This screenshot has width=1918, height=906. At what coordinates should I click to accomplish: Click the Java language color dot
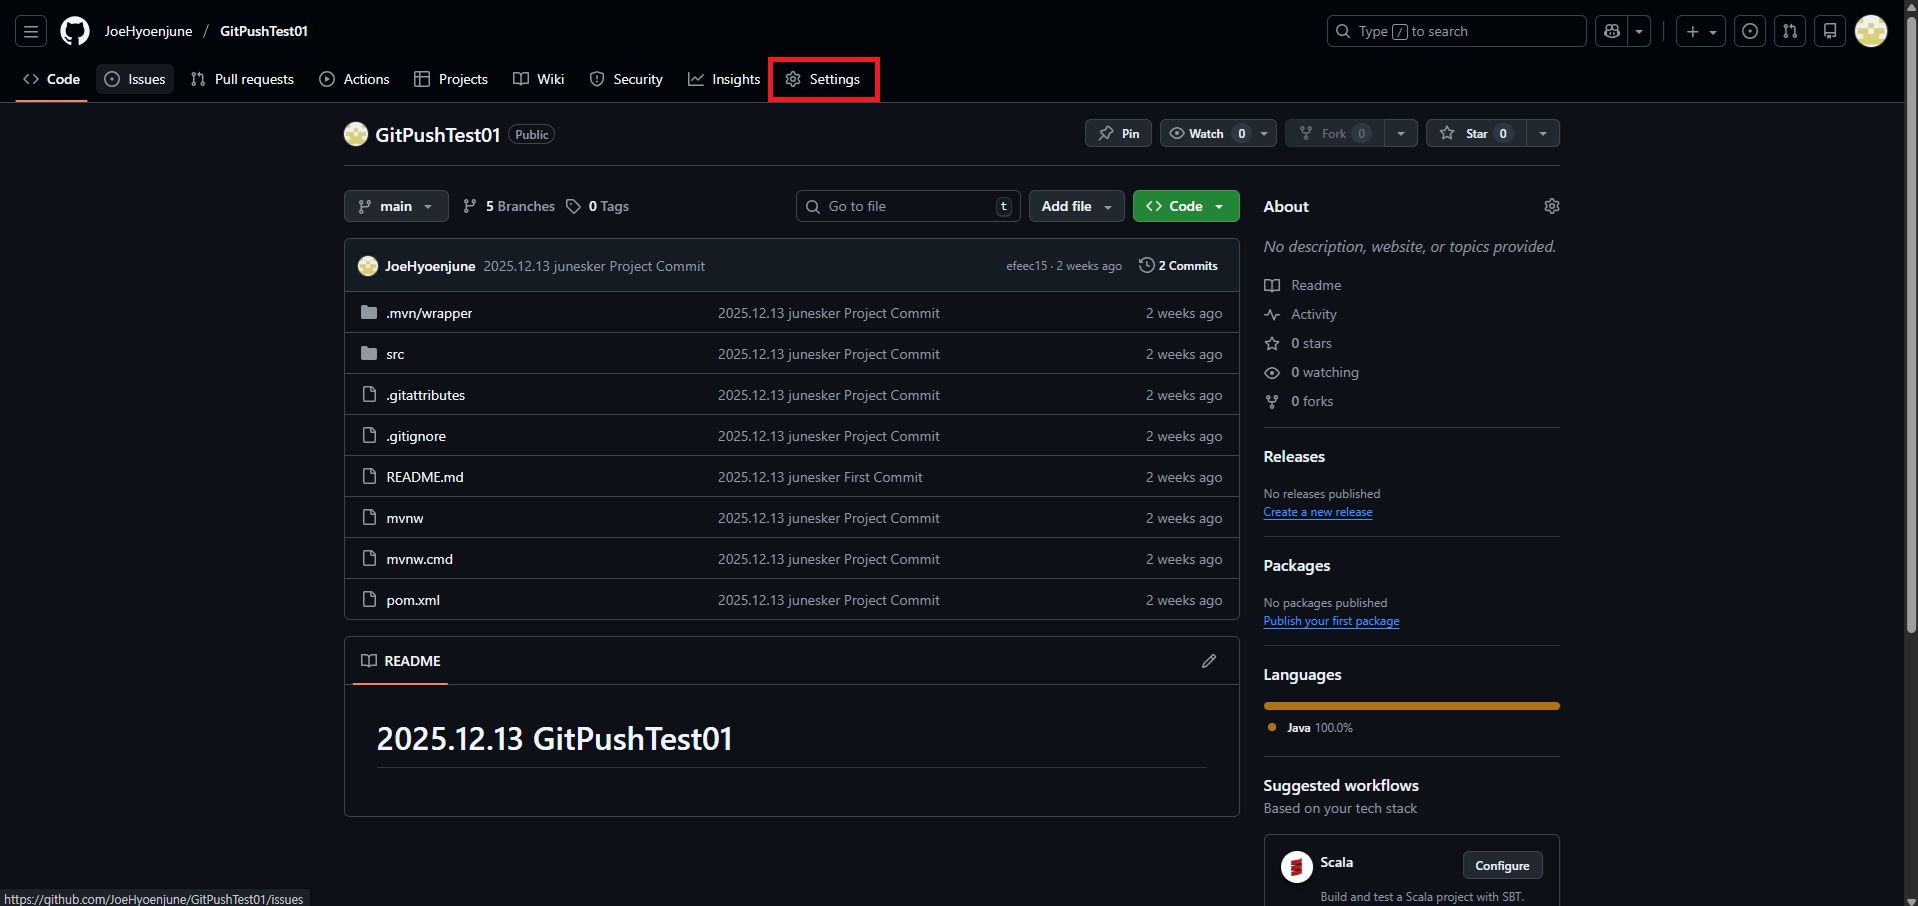pos(1272,727)
